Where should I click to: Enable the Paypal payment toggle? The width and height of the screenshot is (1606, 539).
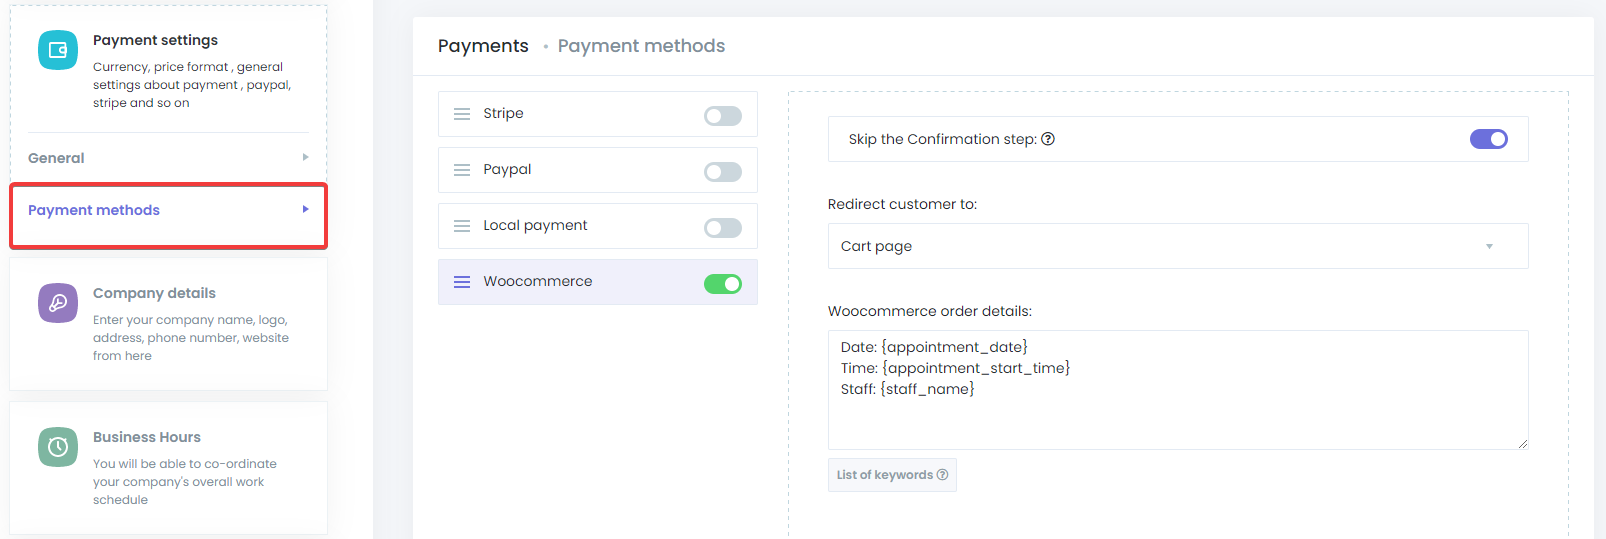pyautogui.click(x=723, y=172)
